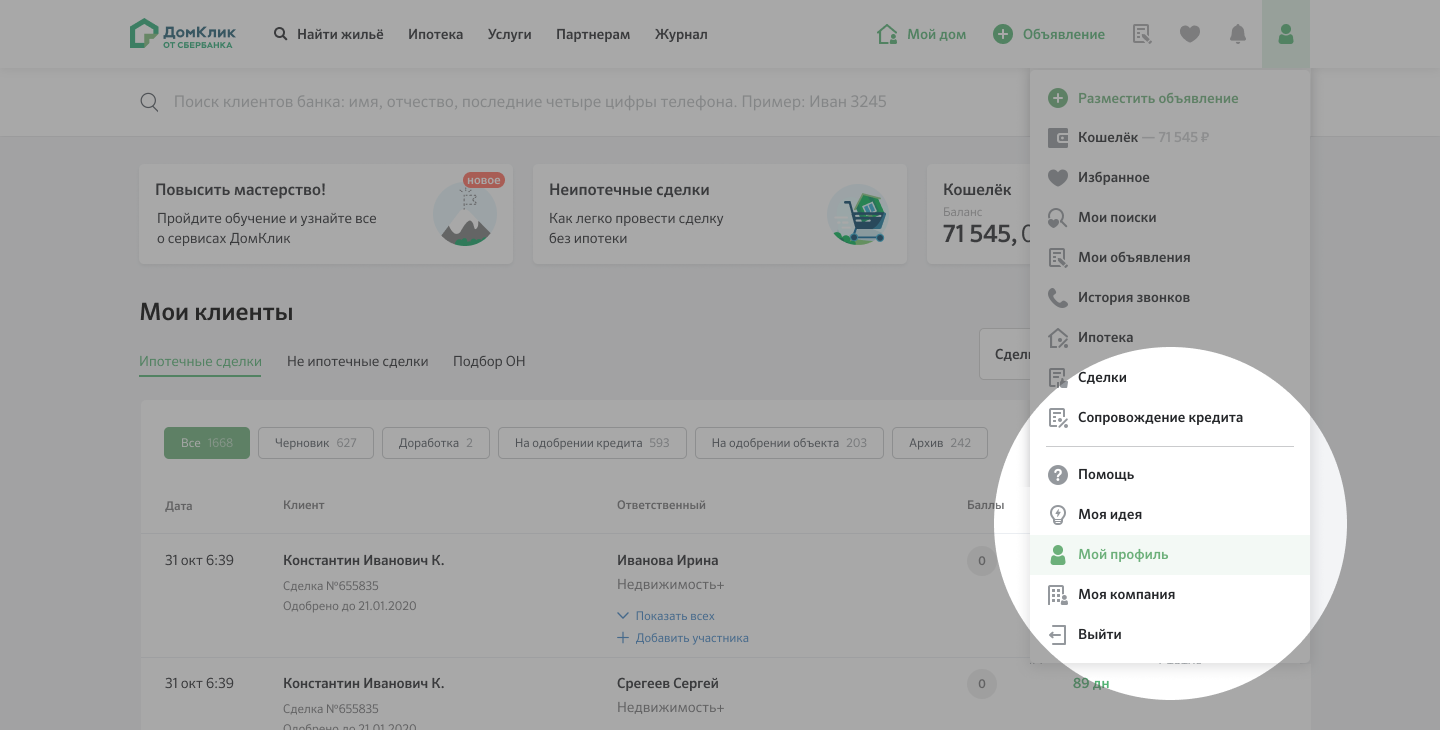The image size is (1440, 730).
Task: Click the green plus Объявление icon
Action: click(1003, 34)
